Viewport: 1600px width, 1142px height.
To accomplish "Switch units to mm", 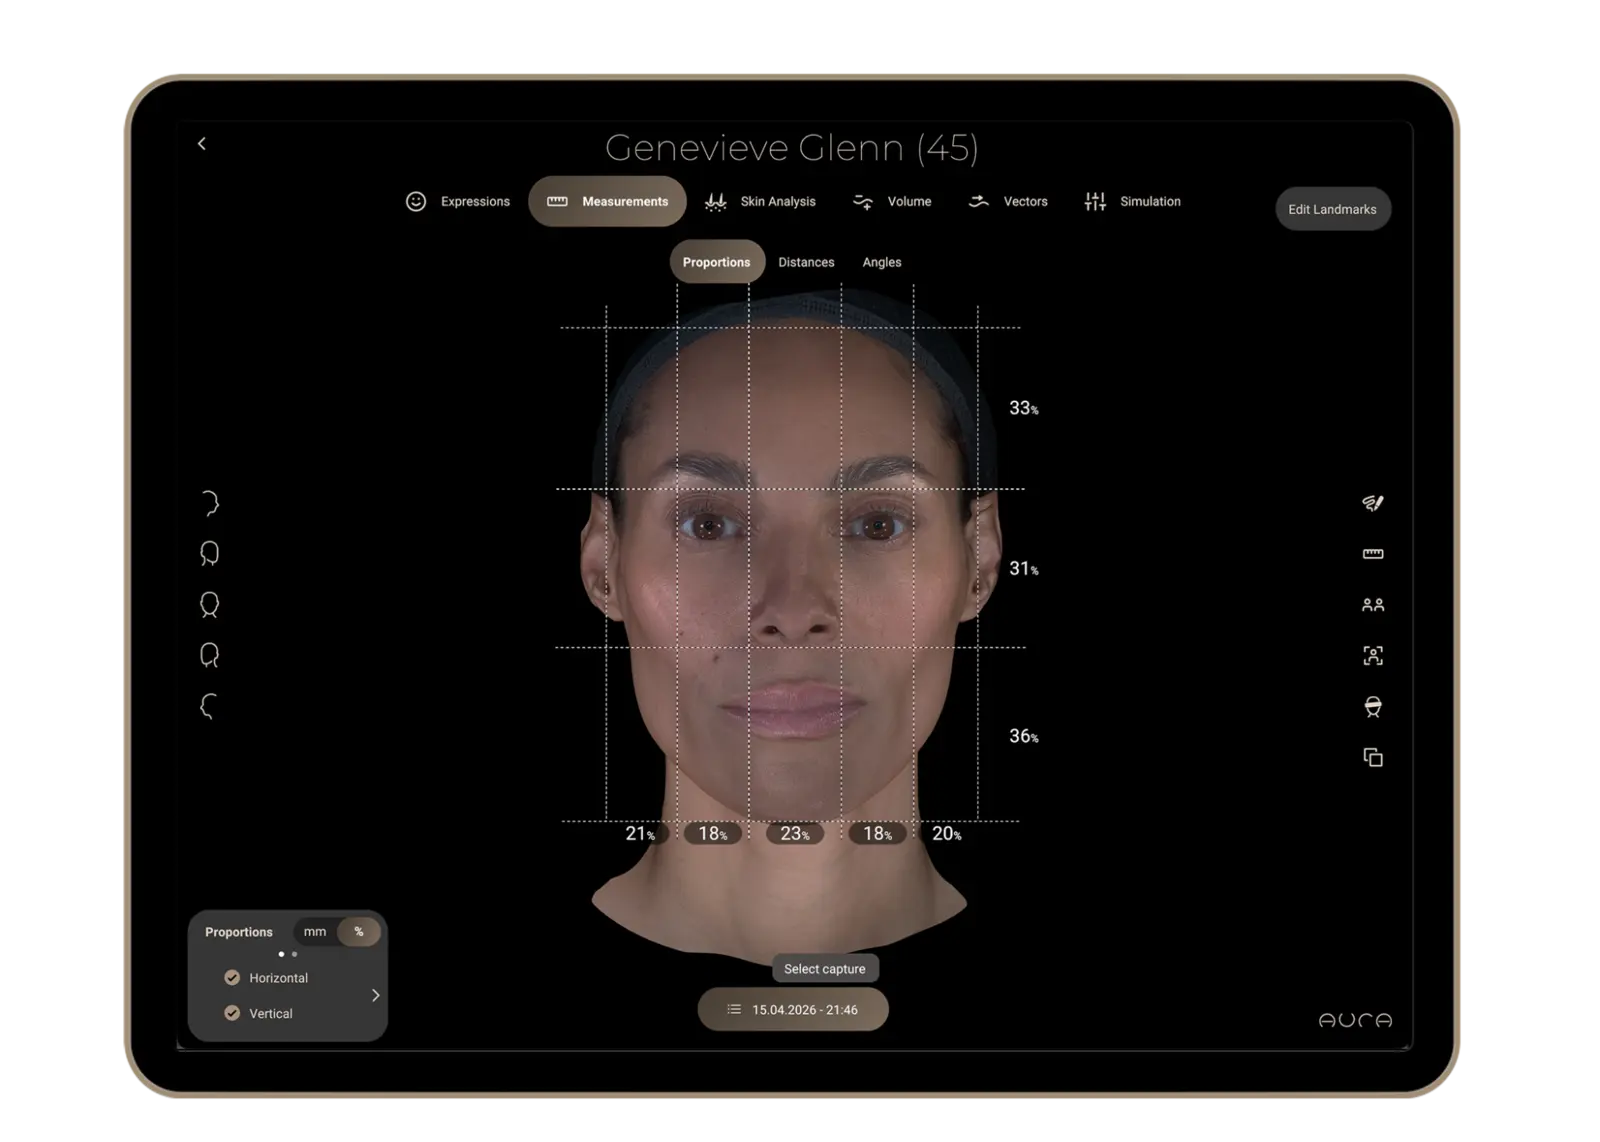I will (315, 931).
